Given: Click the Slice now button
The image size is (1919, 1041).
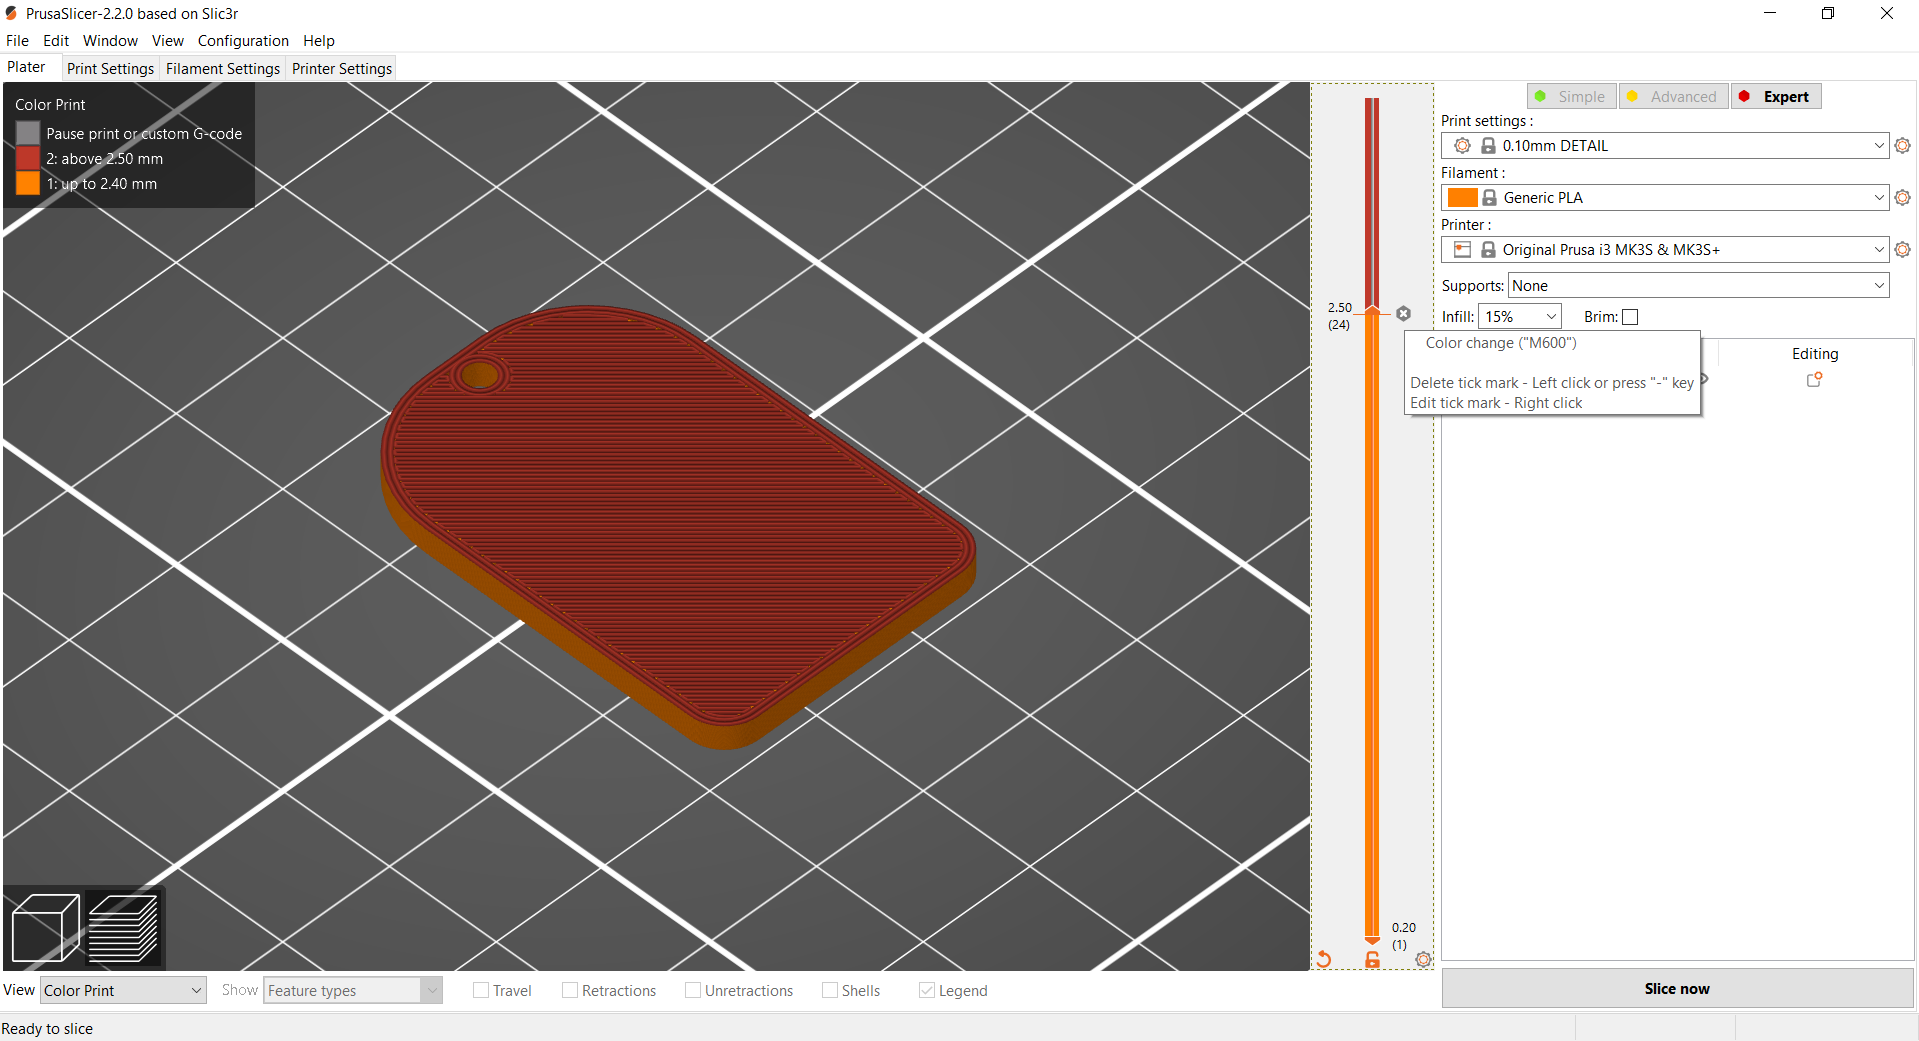Looking at the screenshot, I should pos(1677,988).
